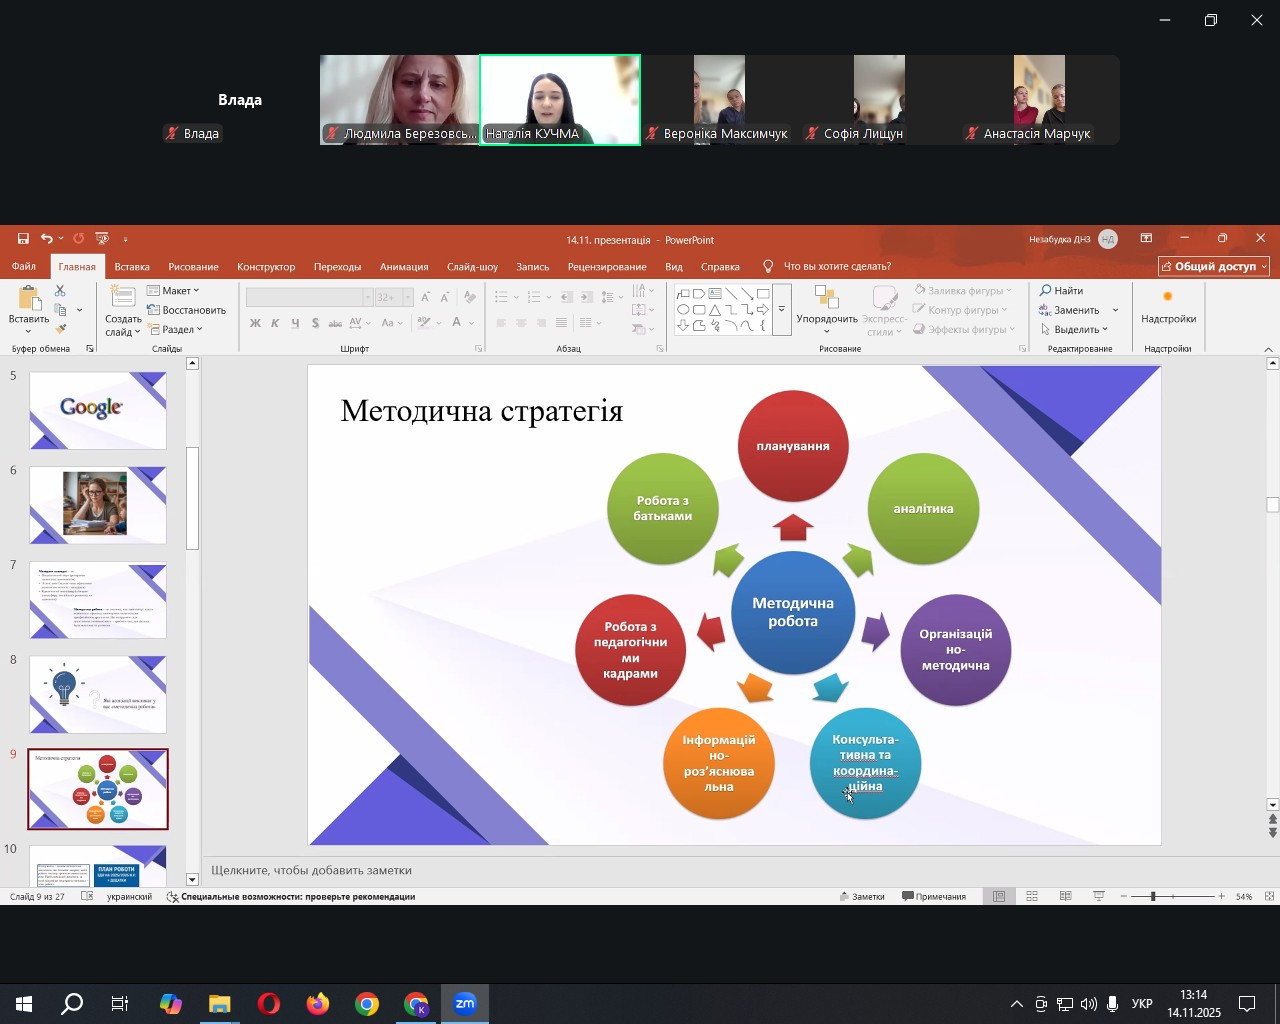Expand the Раздел section dropdown
The image size is (1280, 1024).
click(176, 329)
